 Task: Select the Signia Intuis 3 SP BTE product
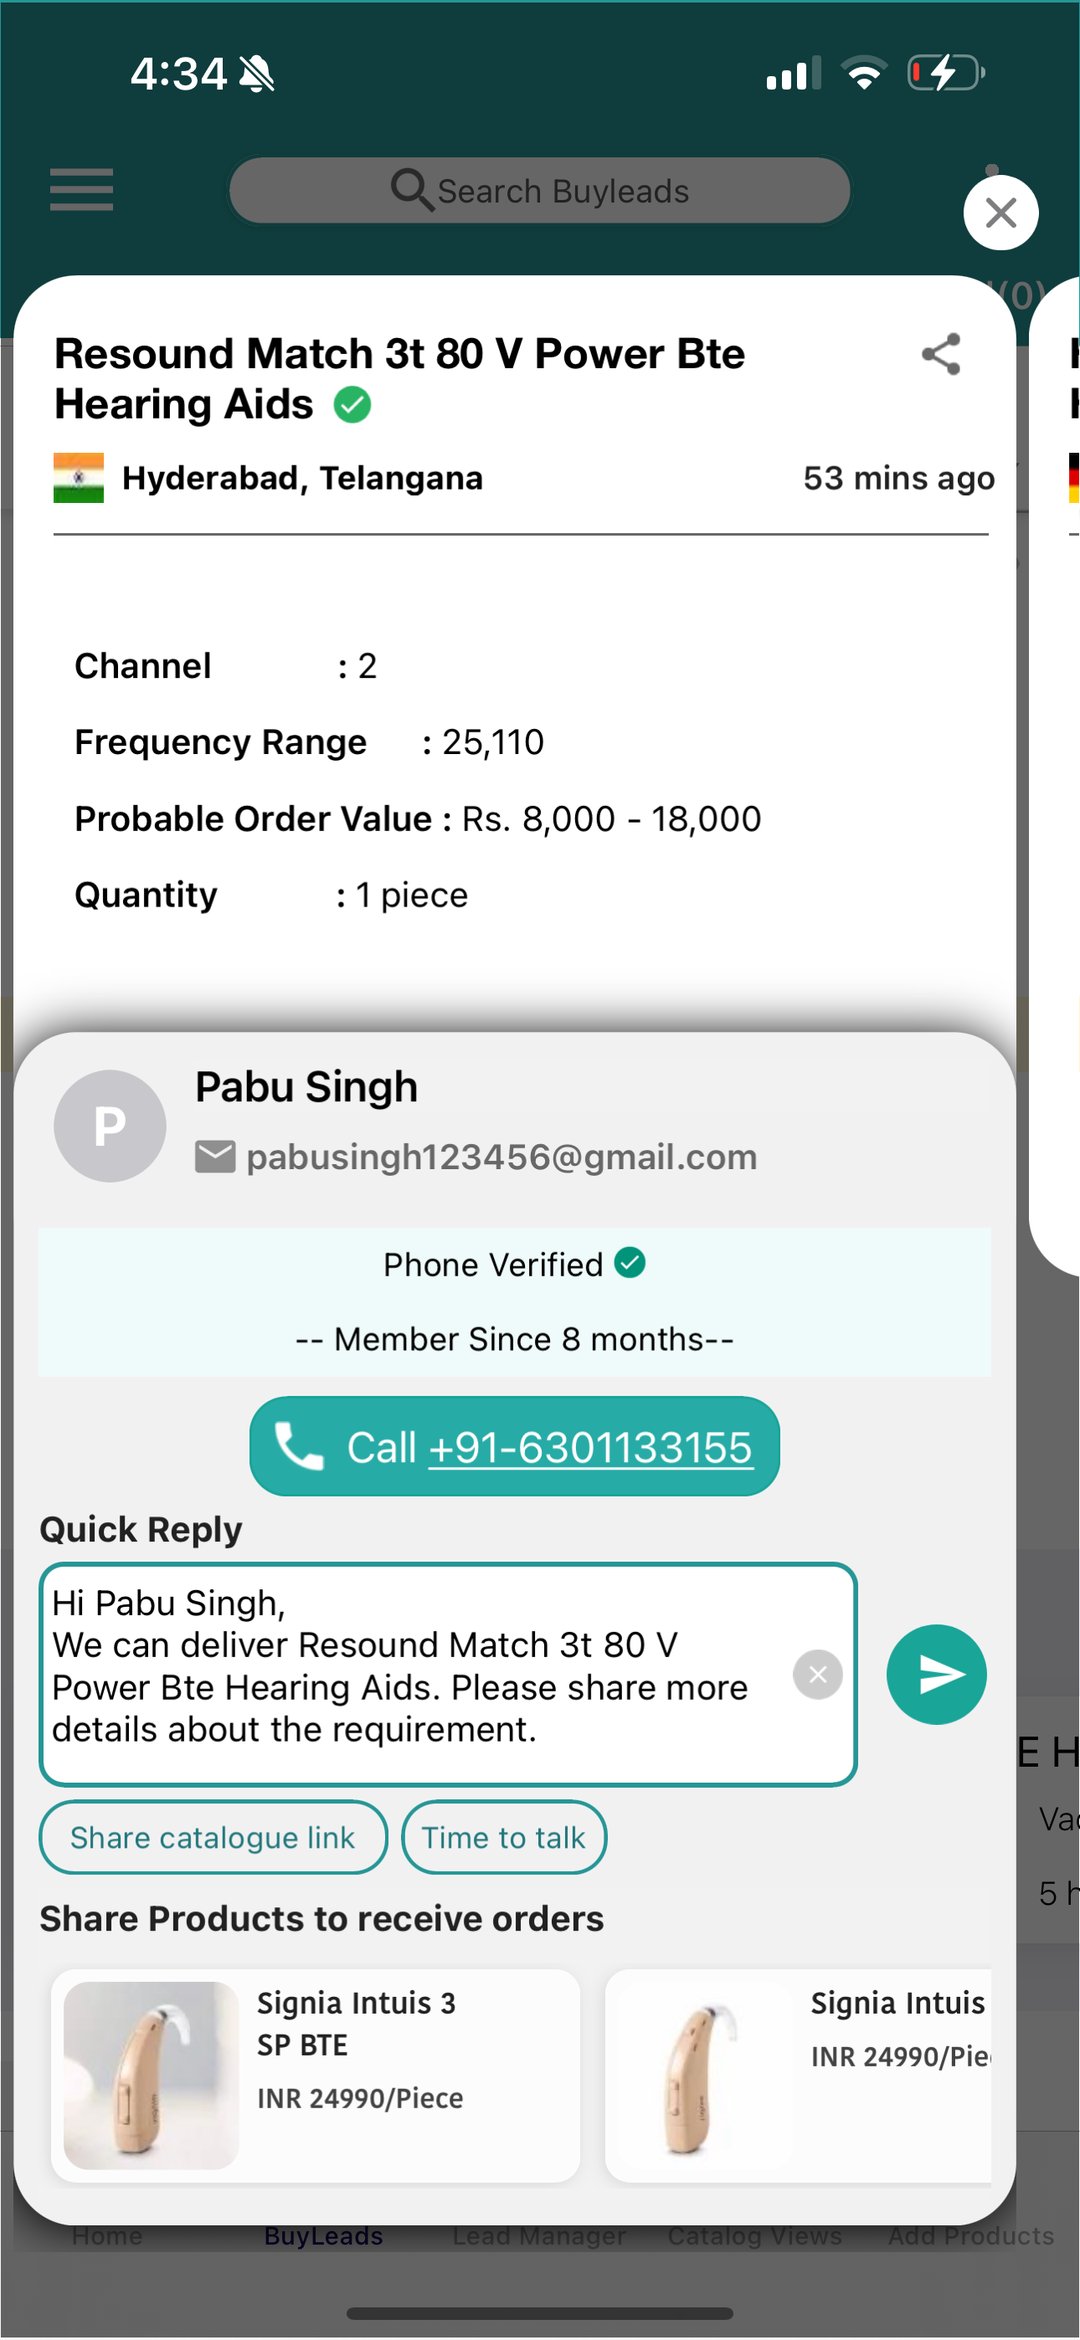tap(315, 2075)
